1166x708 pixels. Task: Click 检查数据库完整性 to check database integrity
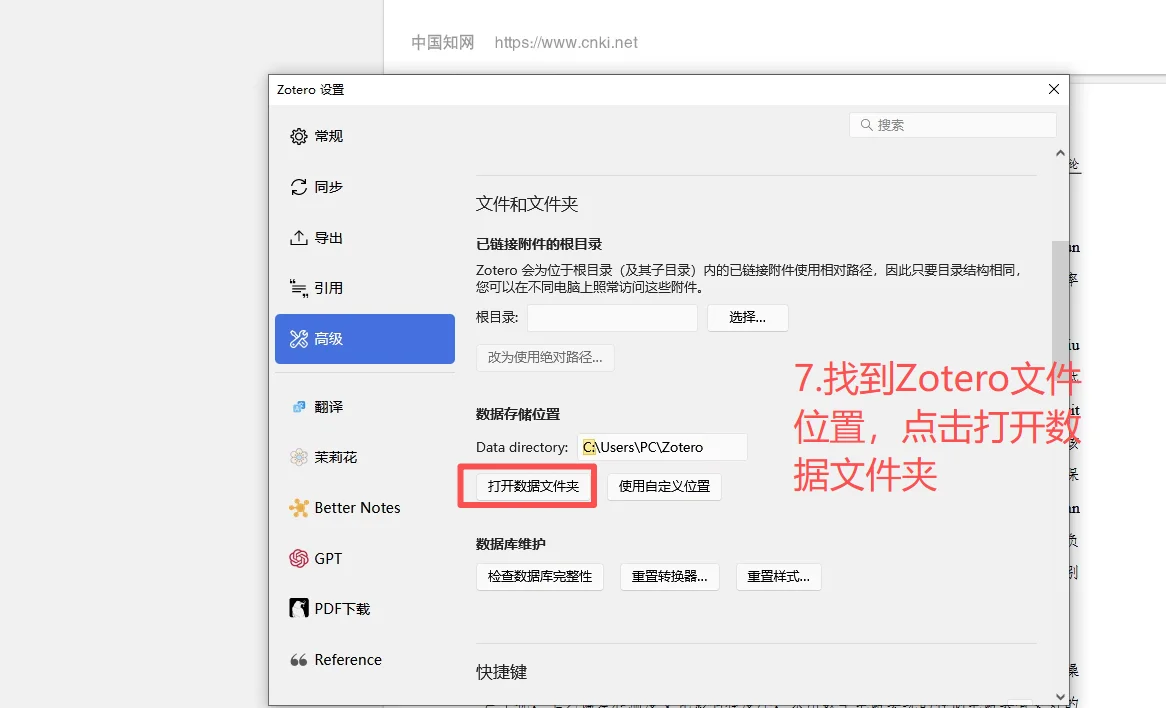tap(540, 576)
